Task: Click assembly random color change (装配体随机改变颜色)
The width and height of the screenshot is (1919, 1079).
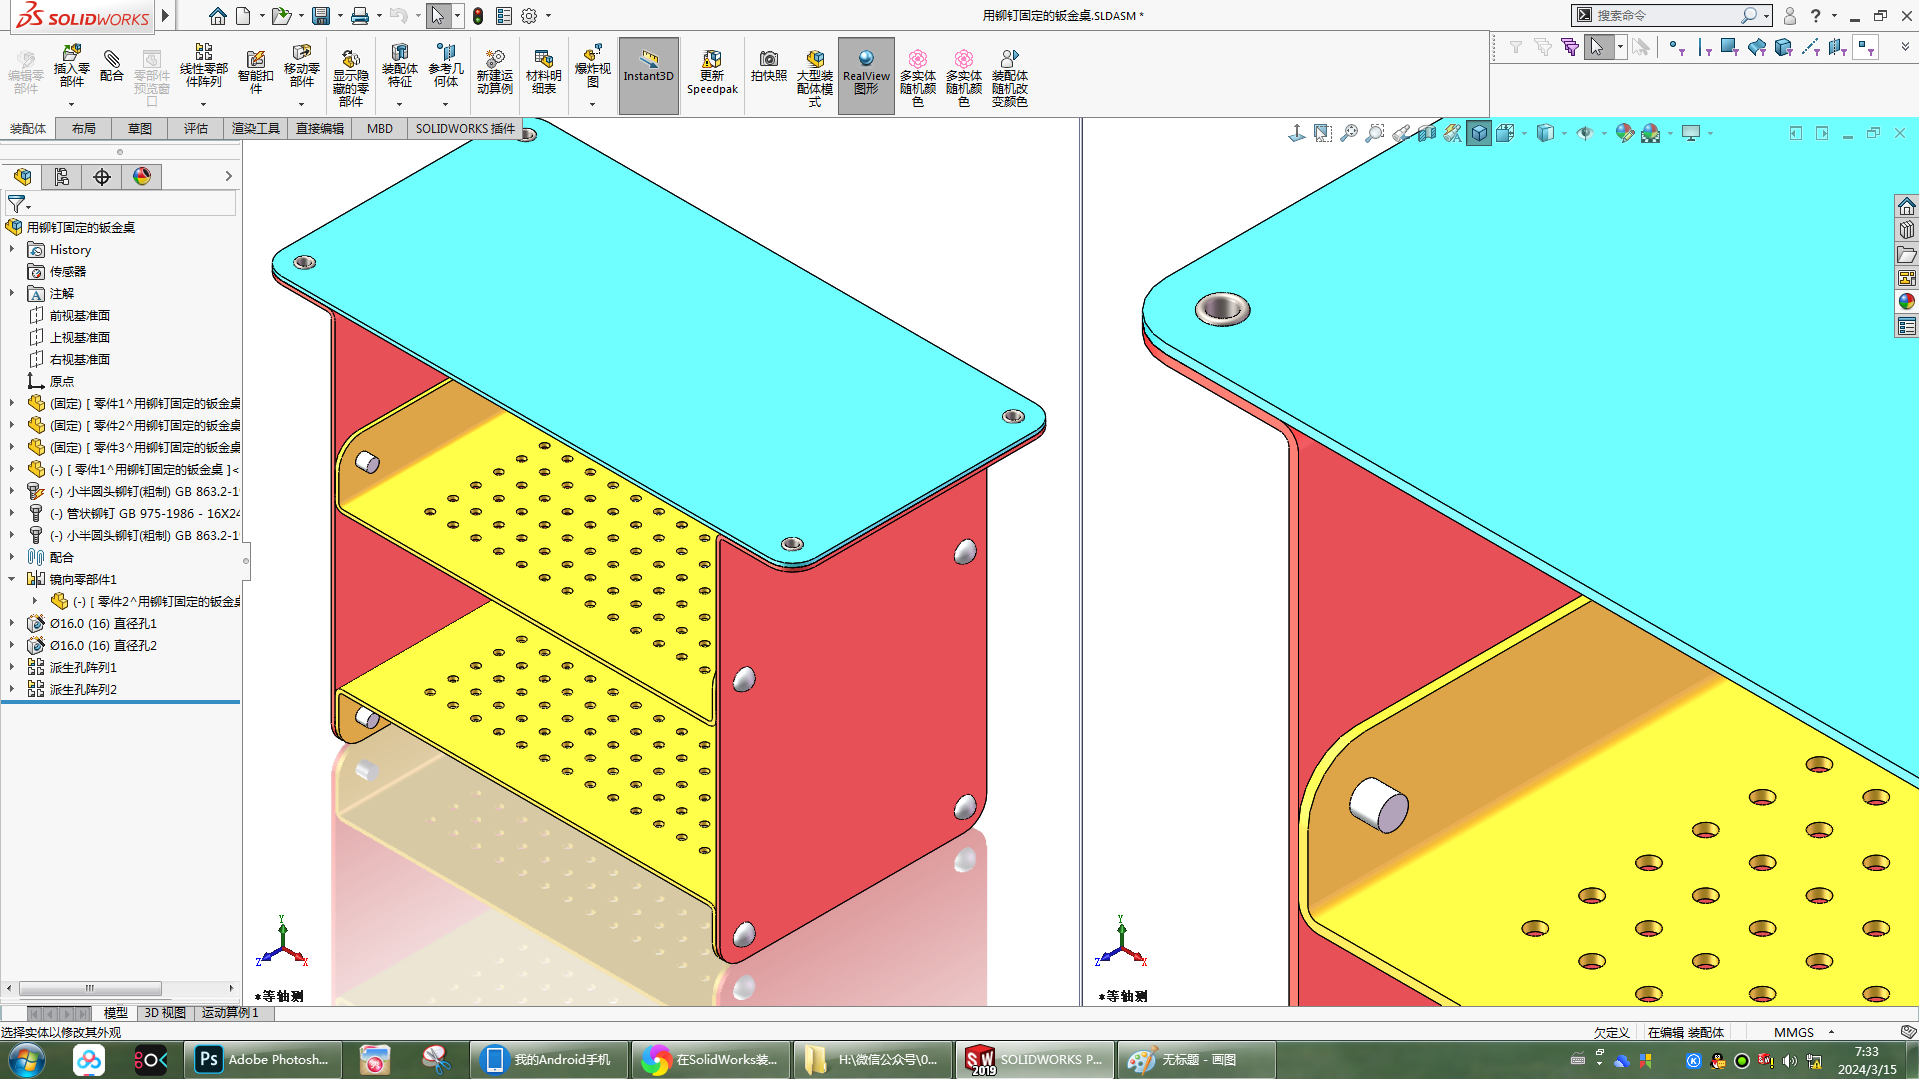Action: [1009, 78]
